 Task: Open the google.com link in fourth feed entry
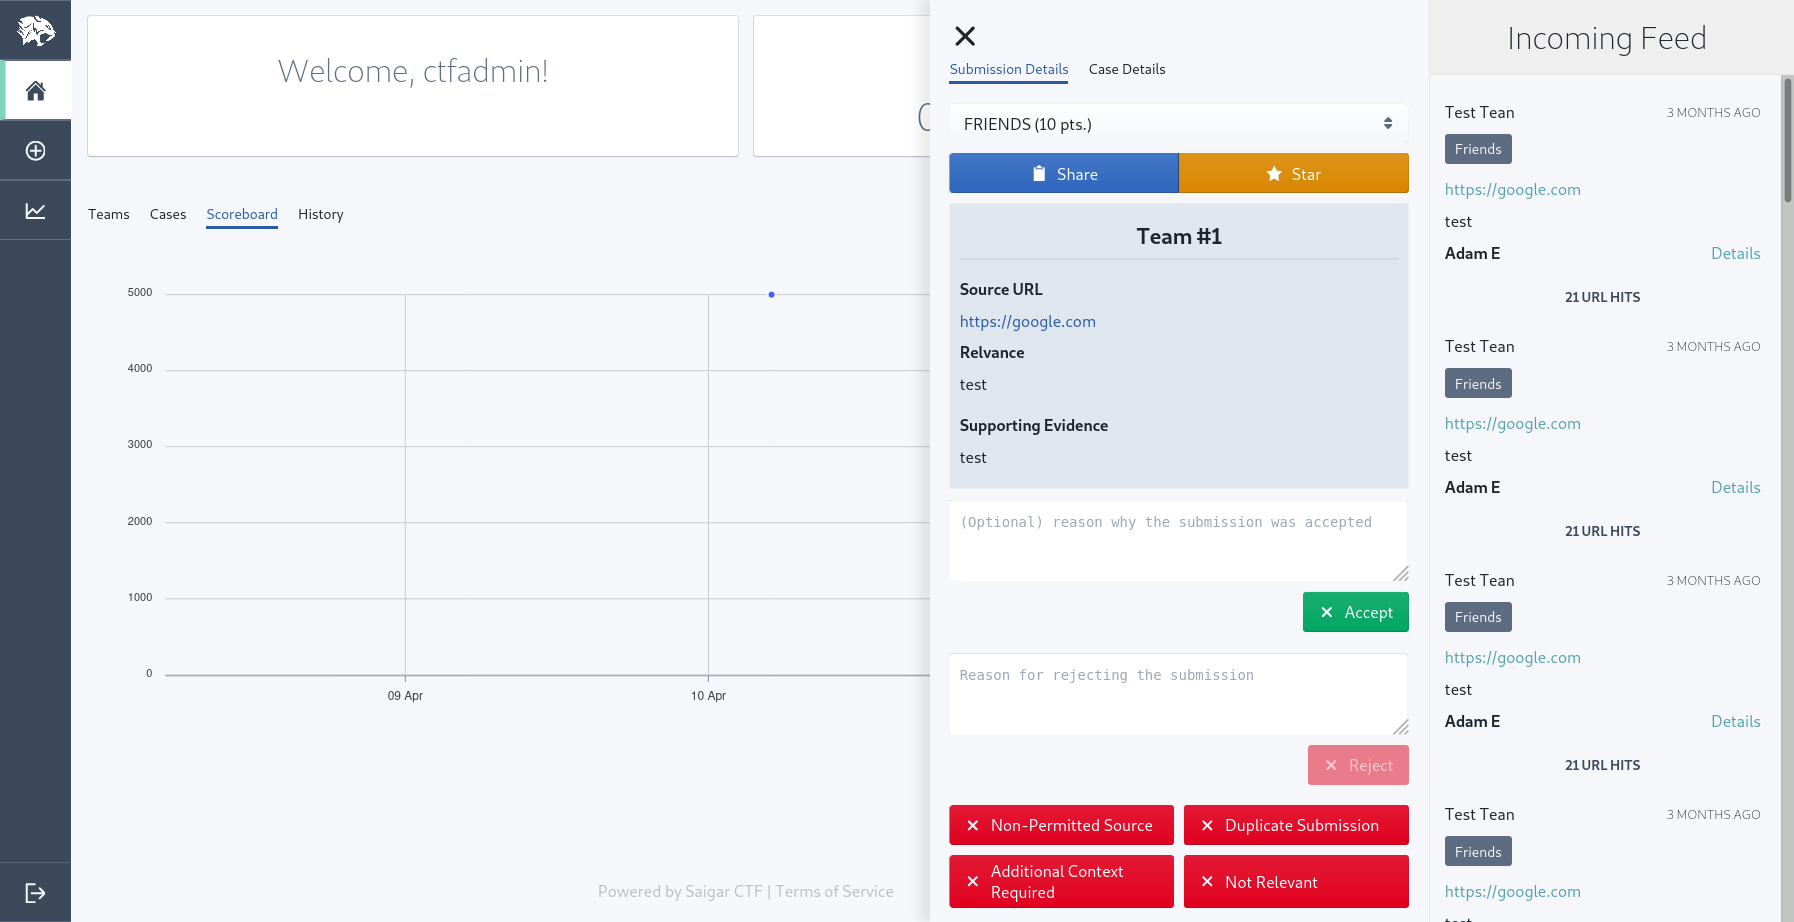pos(1513,891)
